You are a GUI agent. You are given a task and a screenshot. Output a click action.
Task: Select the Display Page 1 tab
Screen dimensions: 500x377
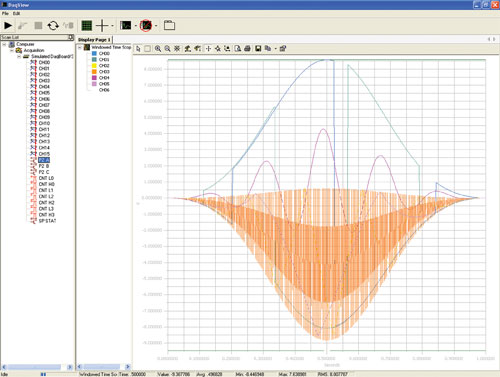pos(94,40)
